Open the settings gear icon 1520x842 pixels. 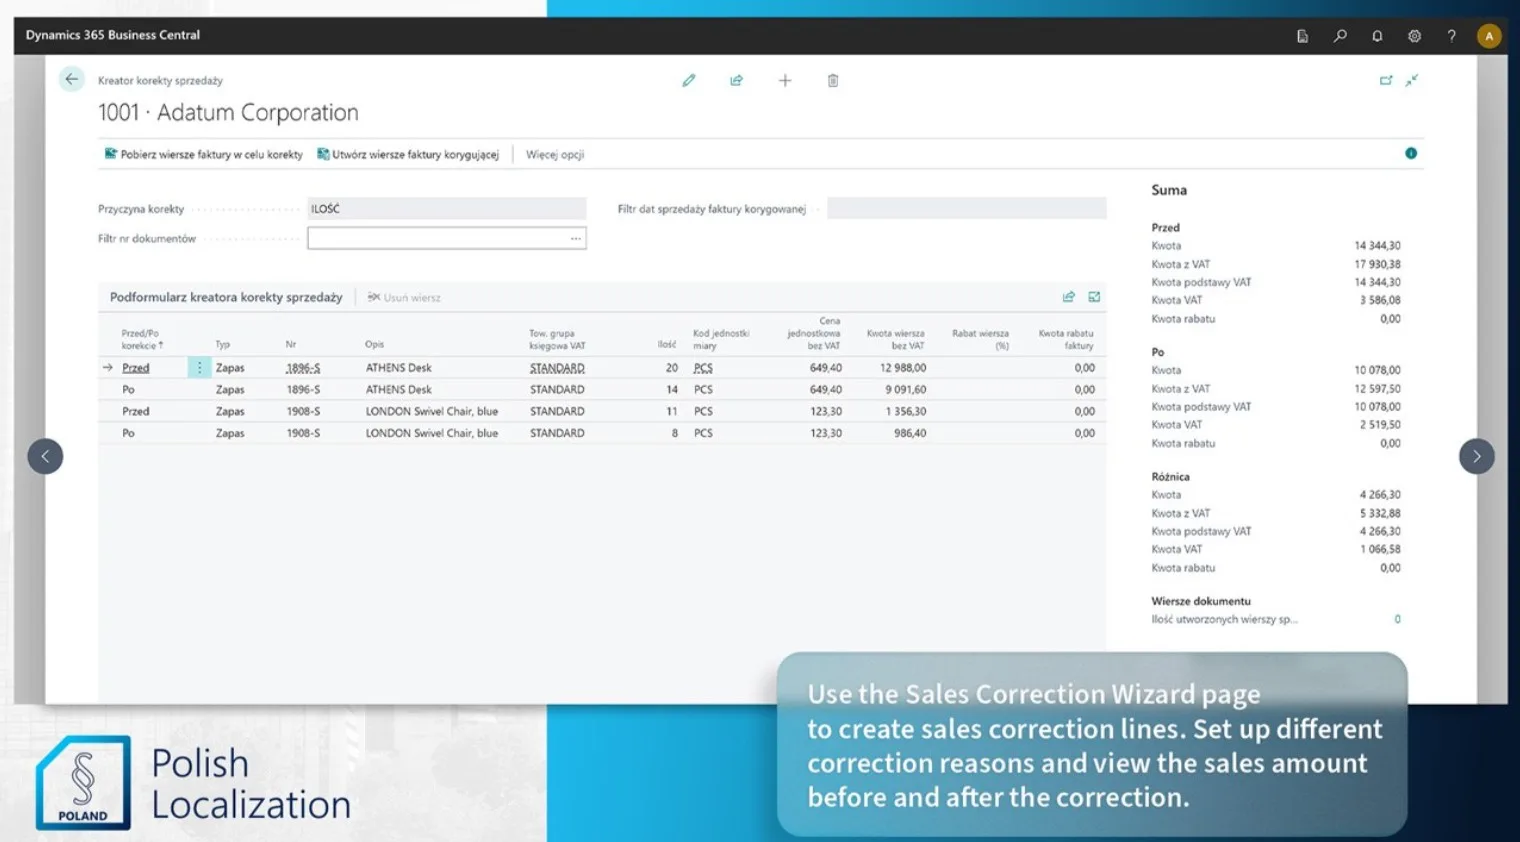[1414, 36]
